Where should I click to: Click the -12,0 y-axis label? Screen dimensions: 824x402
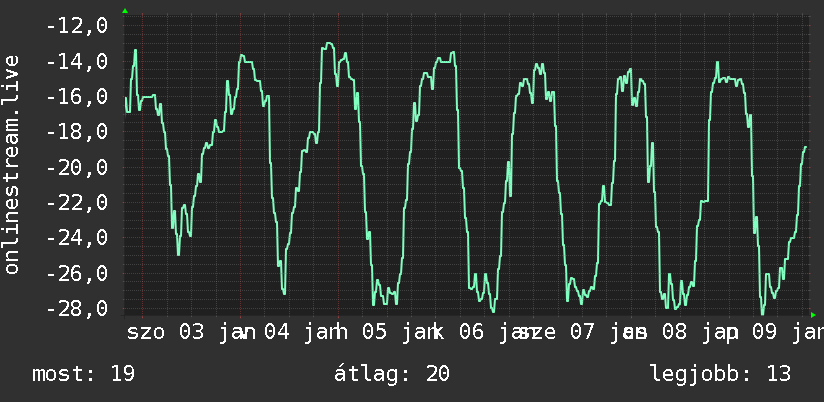(x=77, y=25)
